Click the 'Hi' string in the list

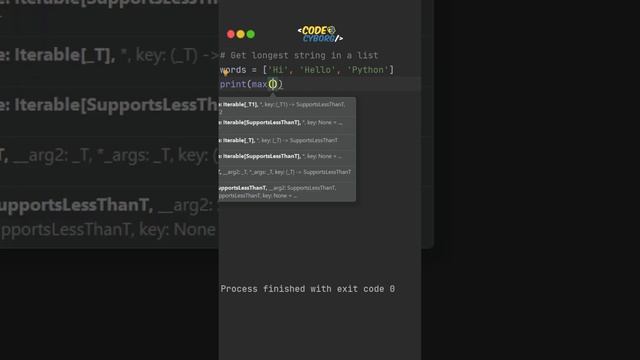(x=278, y=70)
